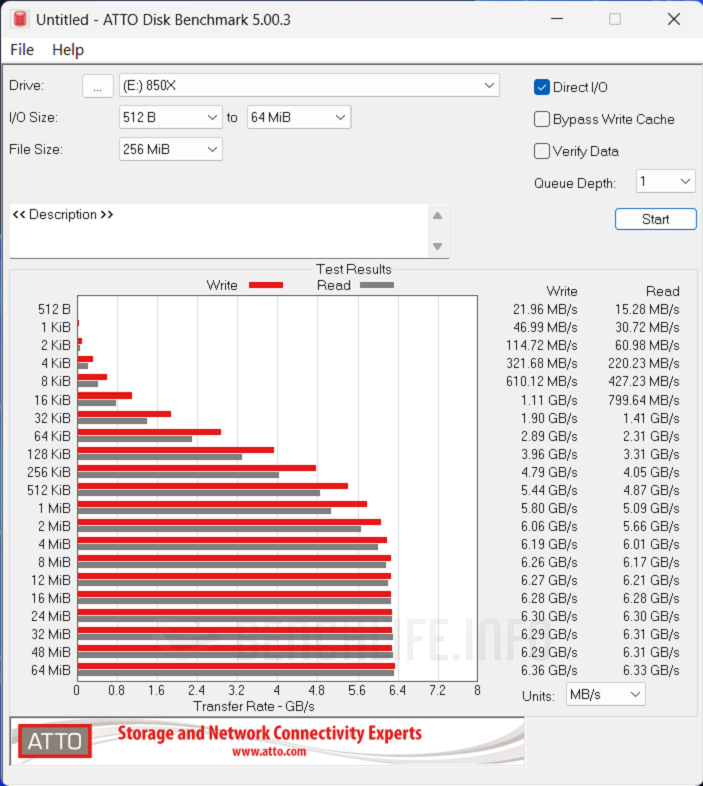
Task: Click the ATTO logo in the banner
Action: click(x=55, y=741)
